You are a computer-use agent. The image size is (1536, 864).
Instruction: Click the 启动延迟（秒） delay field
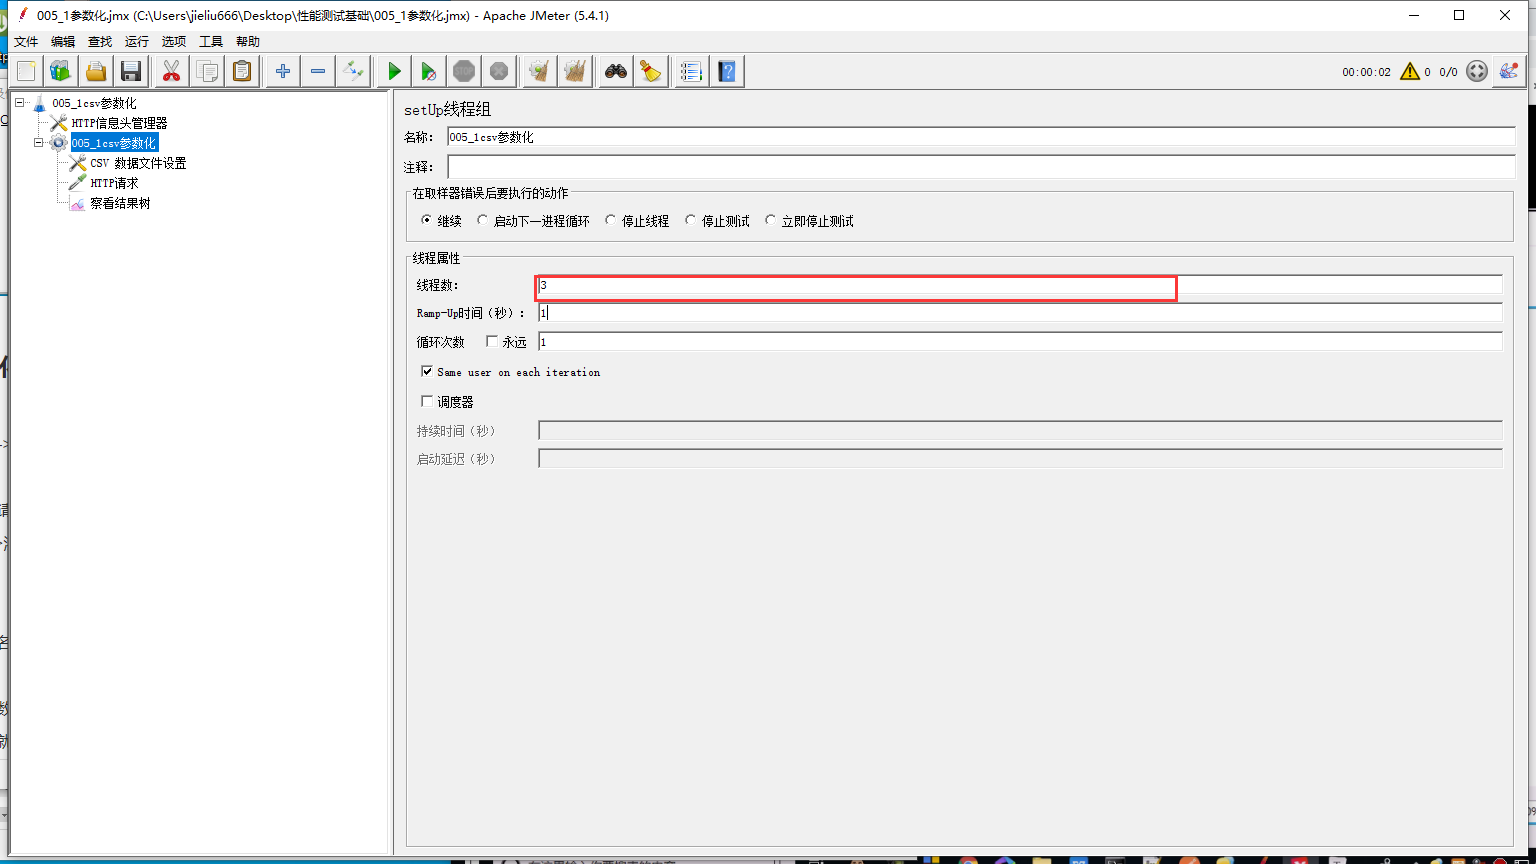[x=1020, y=459]
